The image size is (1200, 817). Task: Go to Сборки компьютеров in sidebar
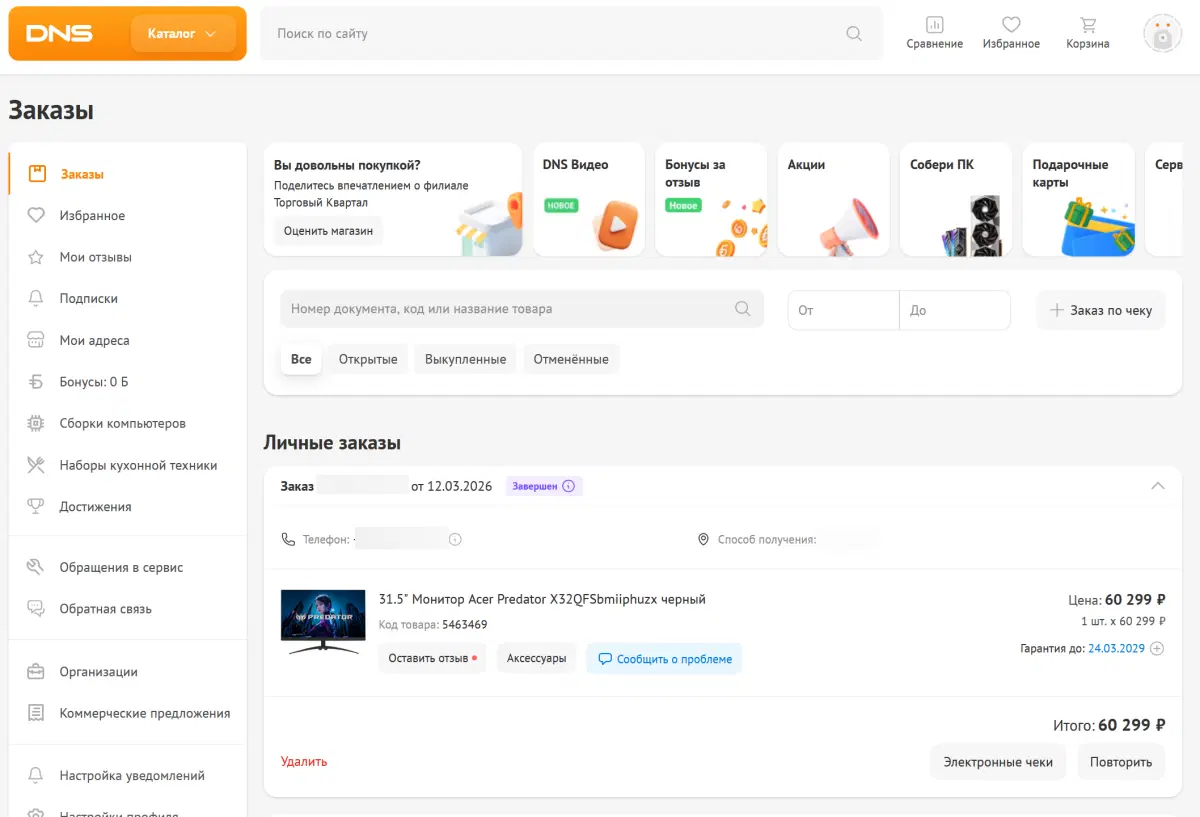[122, 423]
